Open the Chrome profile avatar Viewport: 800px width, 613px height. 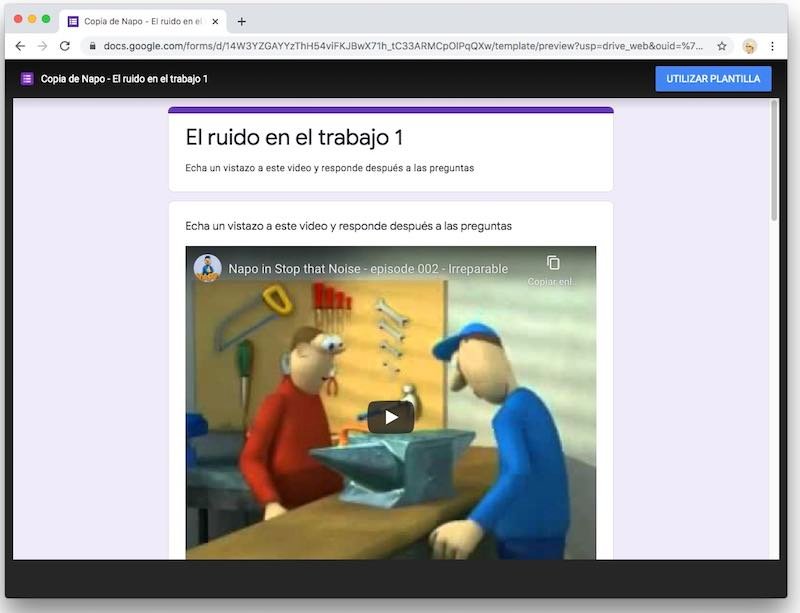749,46
